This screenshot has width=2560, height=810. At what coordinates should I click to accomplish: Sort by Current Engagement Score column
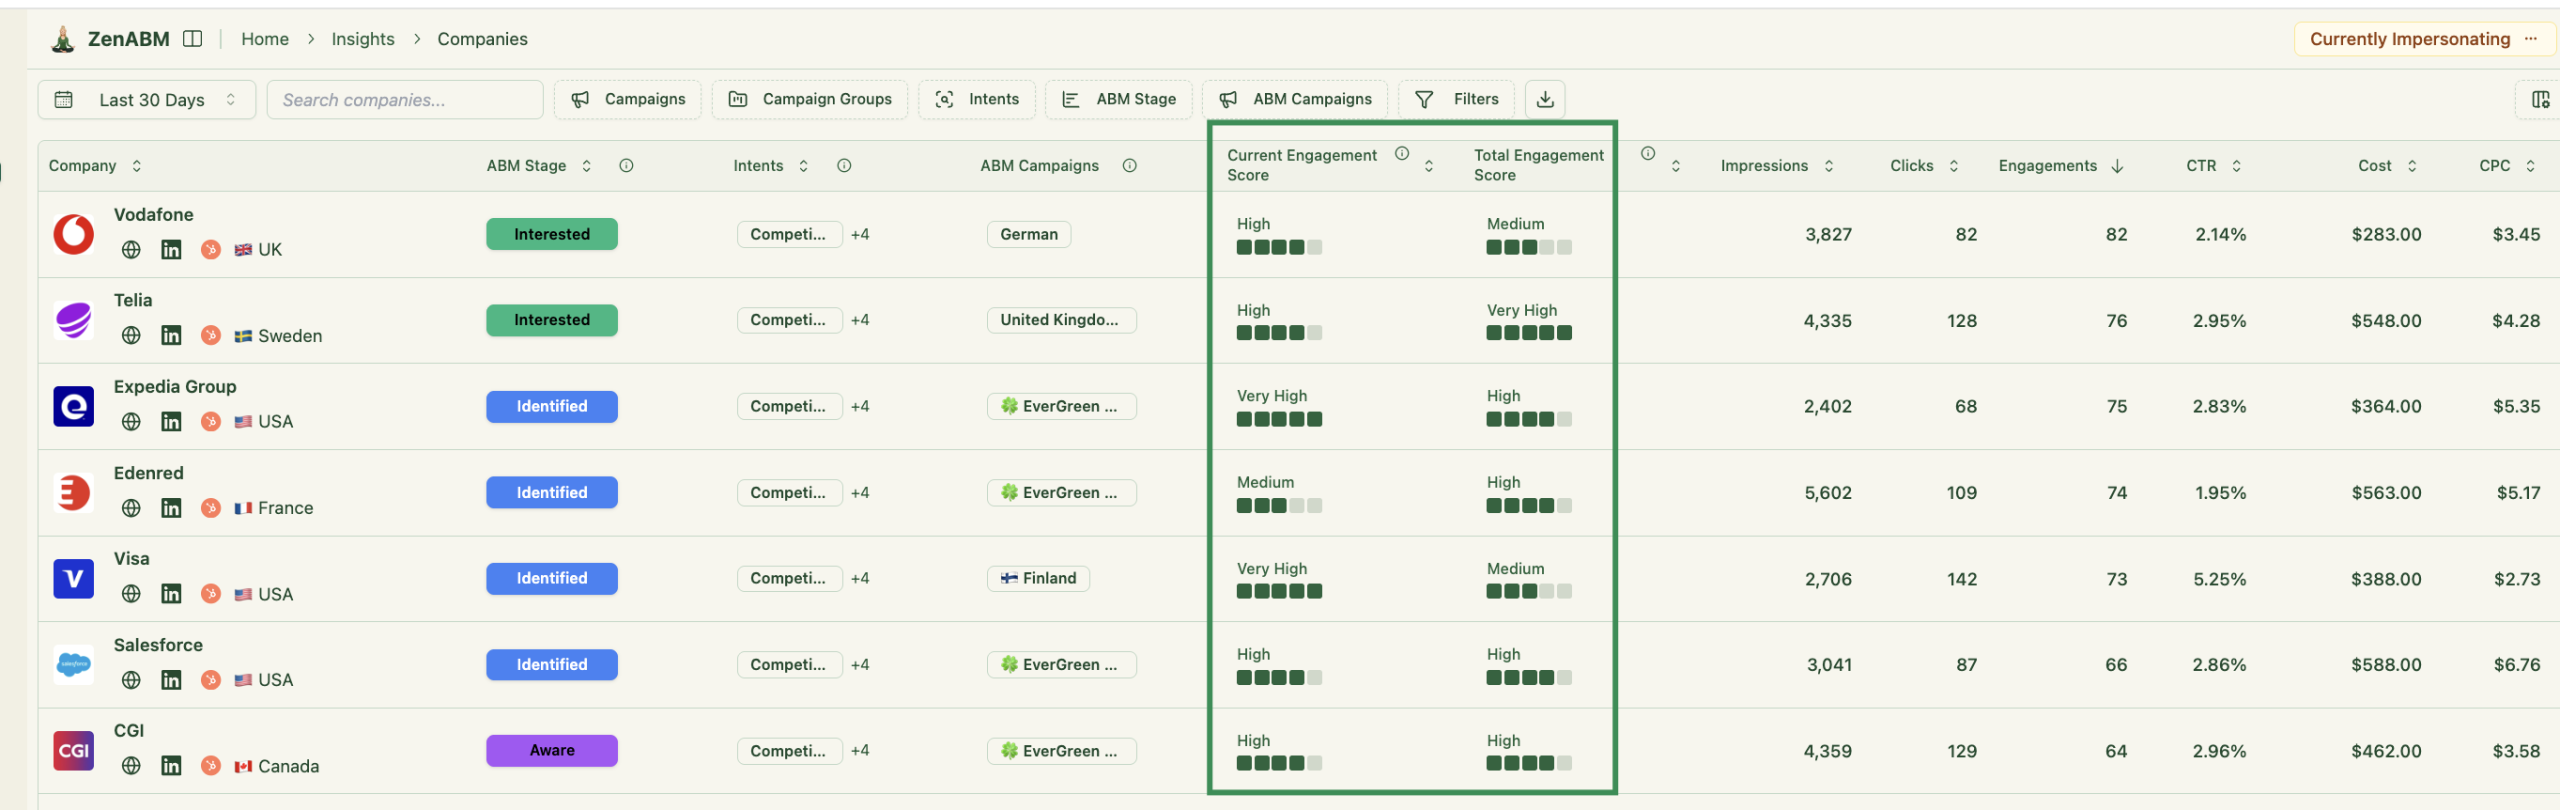1429,166
